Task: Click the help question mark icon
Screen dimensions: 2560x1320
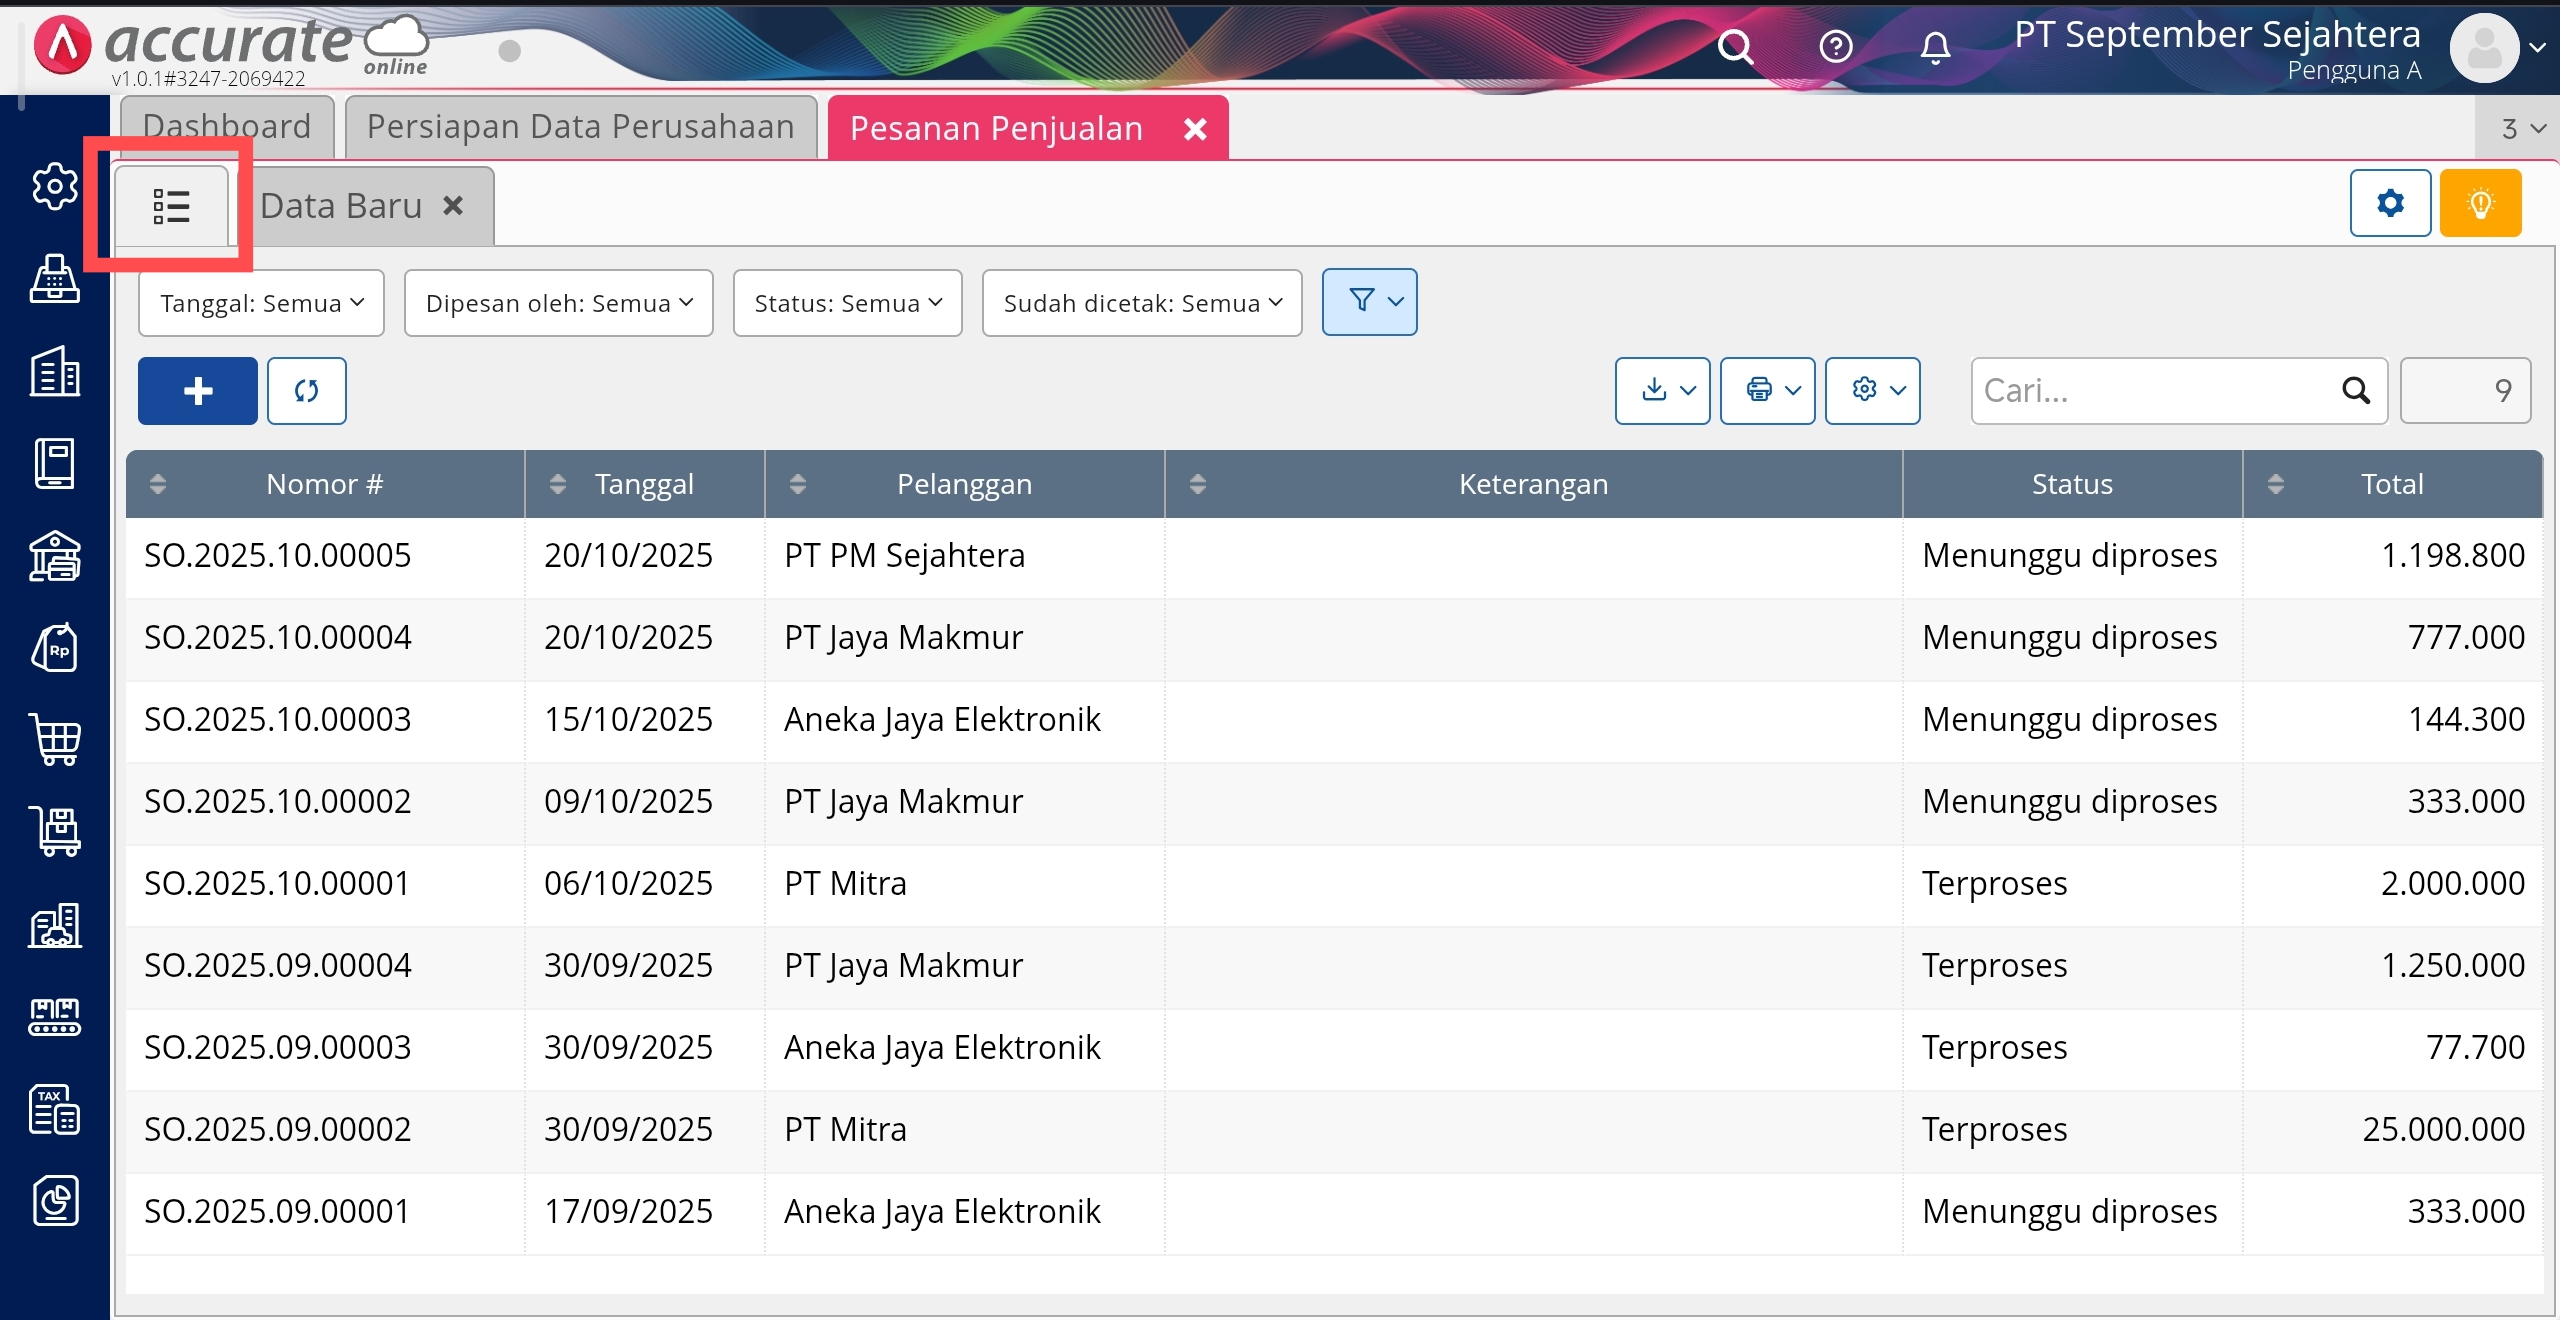Action: tap(1835, 47)
